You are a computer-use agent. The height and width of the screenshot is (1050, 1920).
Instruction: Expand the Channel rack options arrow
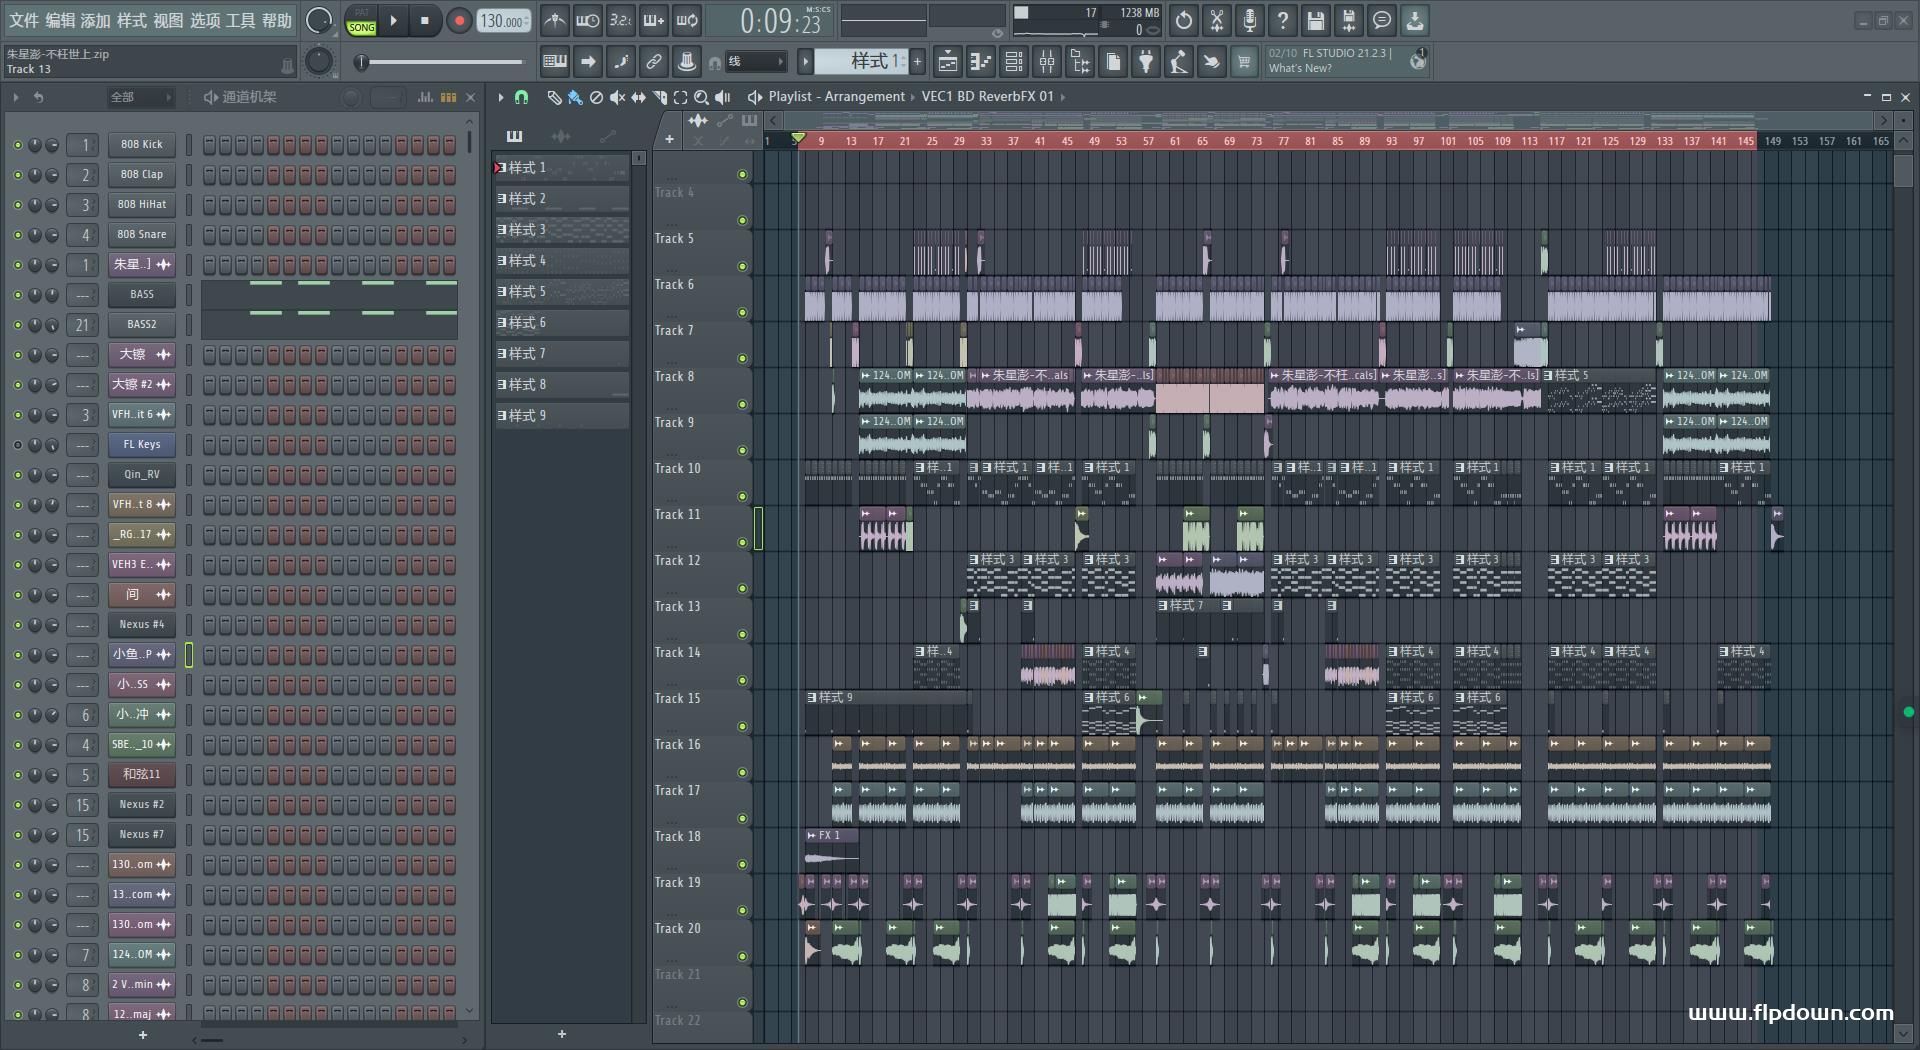16,97
